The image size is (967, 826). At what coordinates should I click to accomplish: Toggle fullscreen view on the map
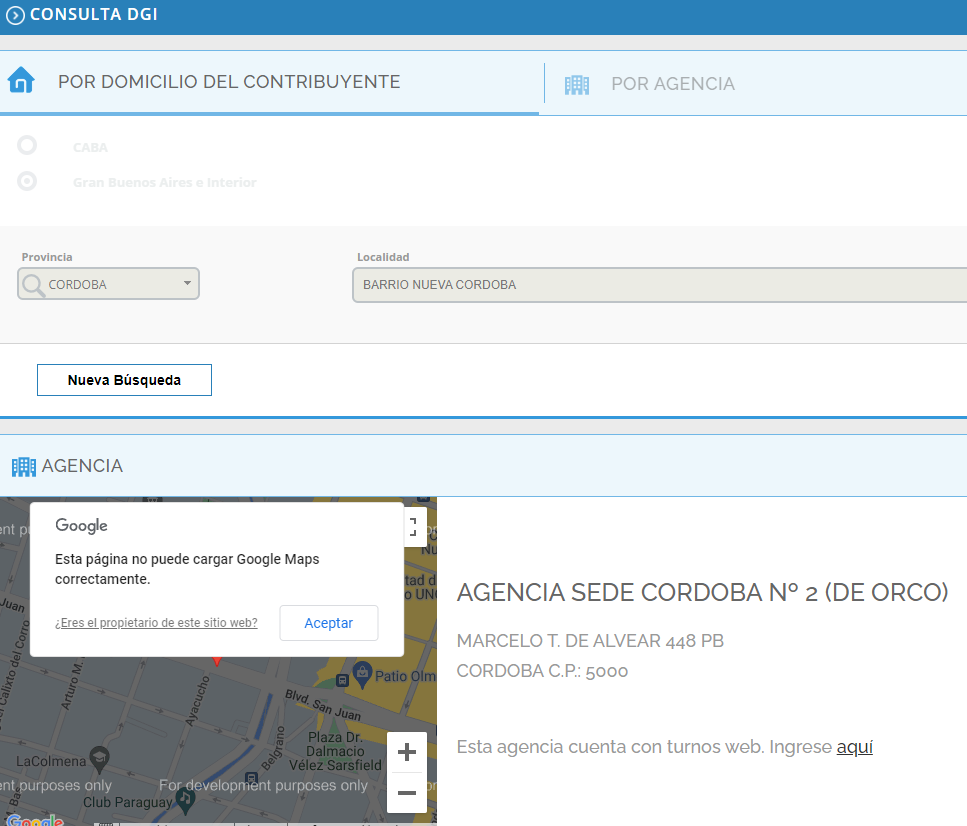click(x=415, y=526)
